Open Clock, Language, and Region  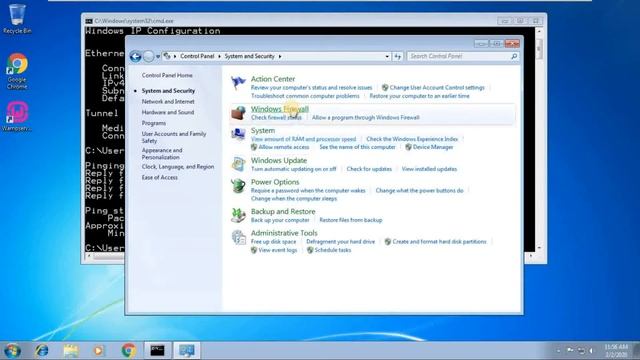pyautogui.click(x=178, y=167)
